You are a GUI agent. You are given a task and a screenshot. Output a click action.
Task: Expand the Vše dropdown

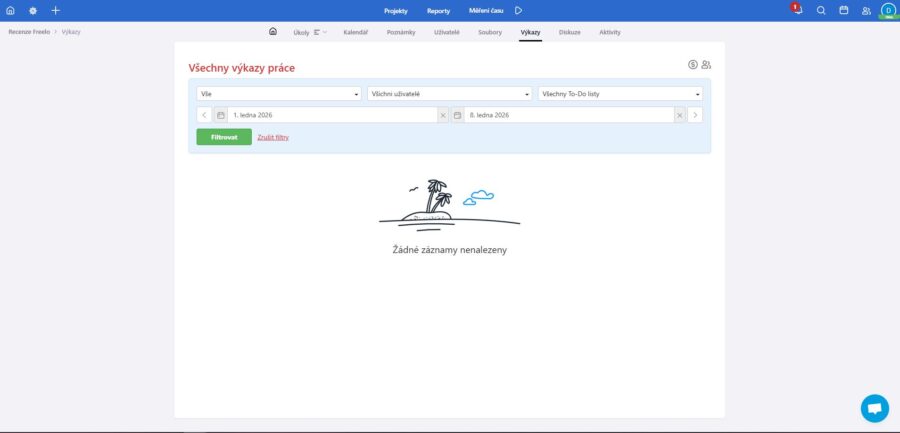(279, 94)
